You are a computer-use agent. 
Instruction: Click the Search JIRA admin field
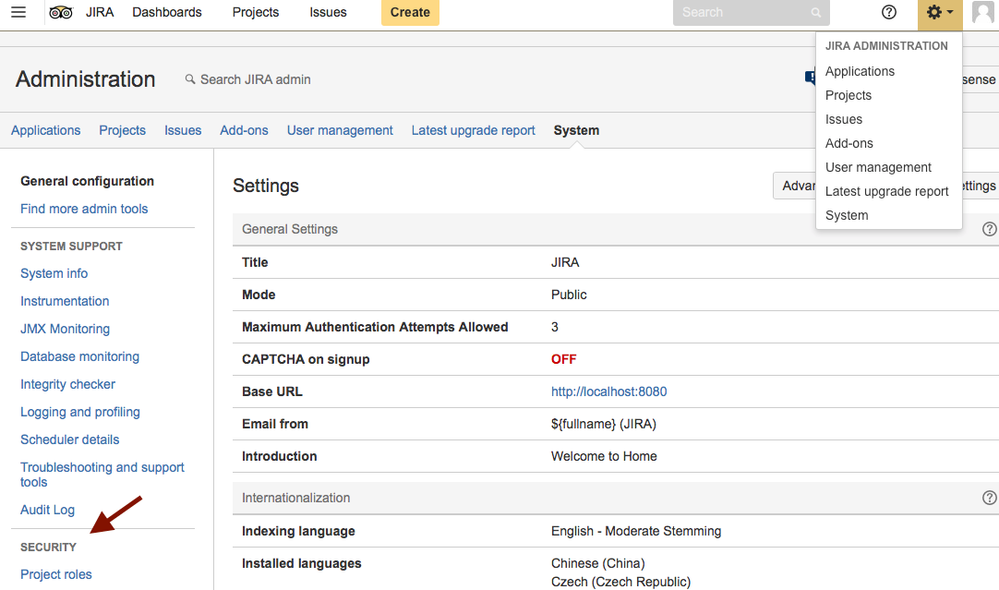coord(255,80)
